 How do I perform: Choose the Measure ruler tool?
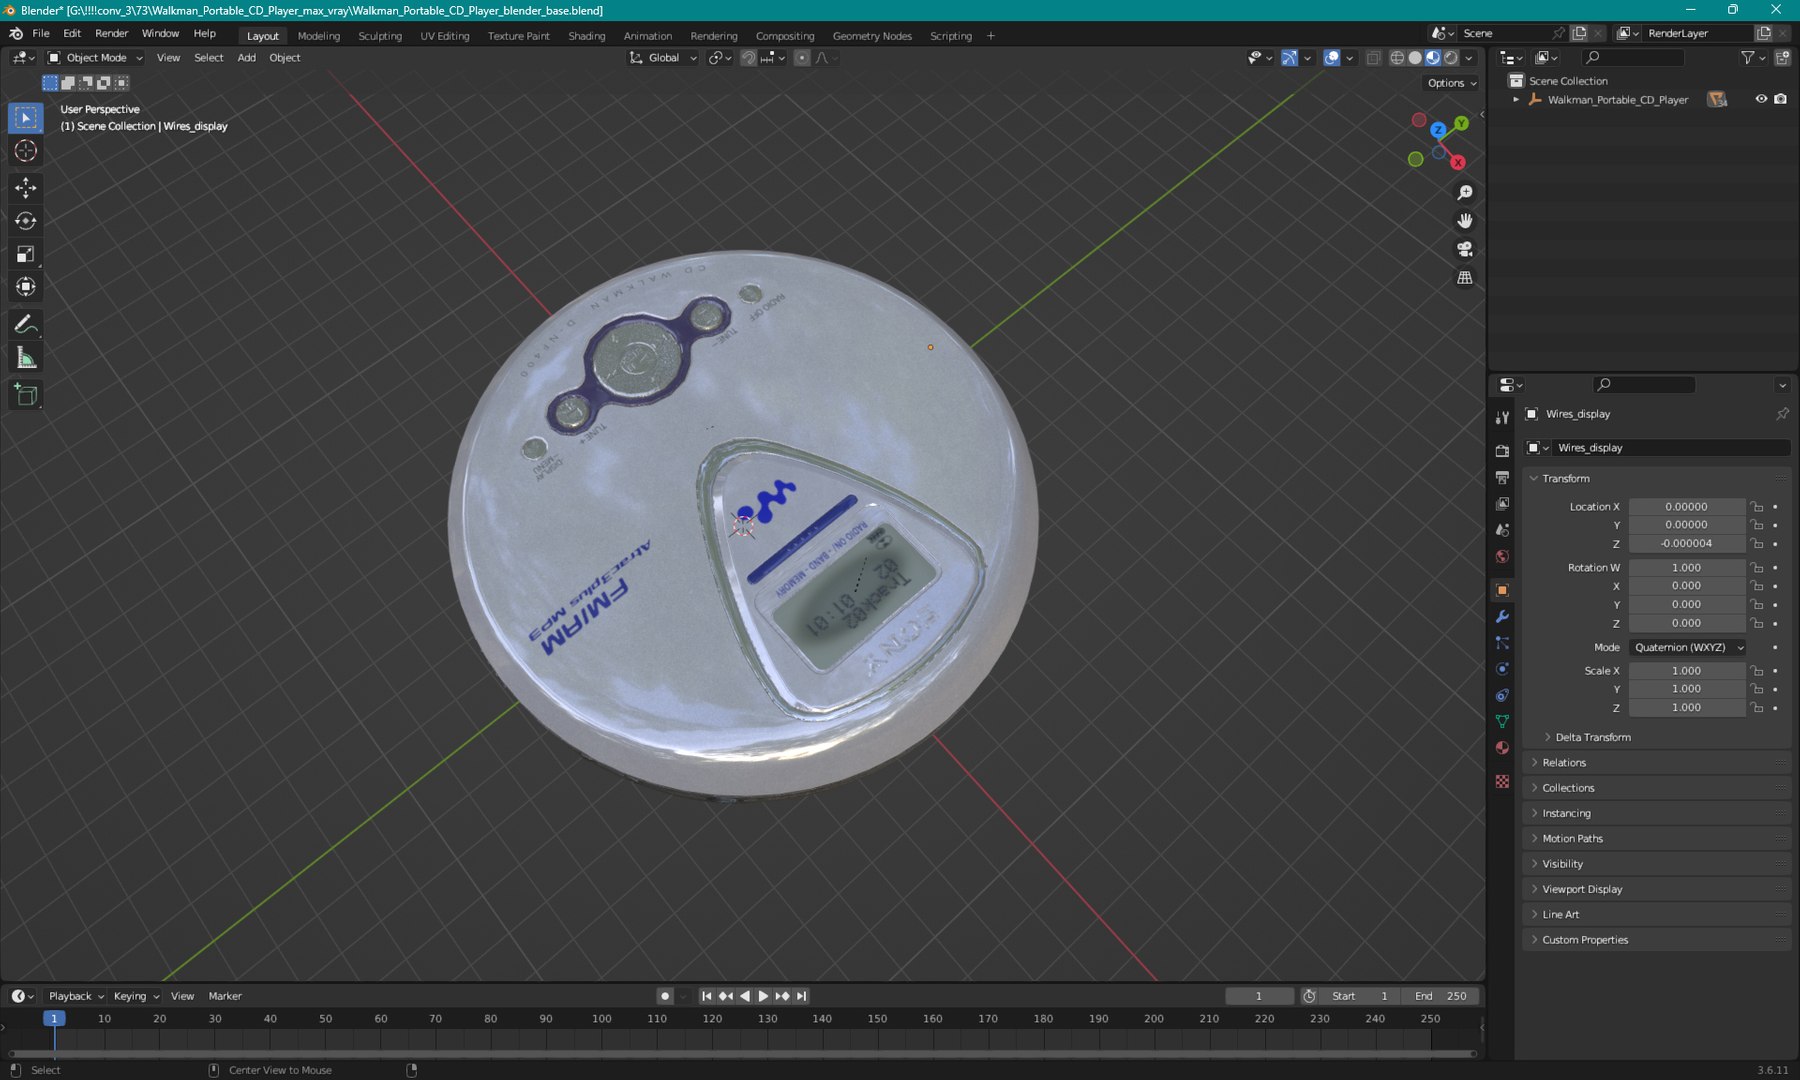pos(26,358)
